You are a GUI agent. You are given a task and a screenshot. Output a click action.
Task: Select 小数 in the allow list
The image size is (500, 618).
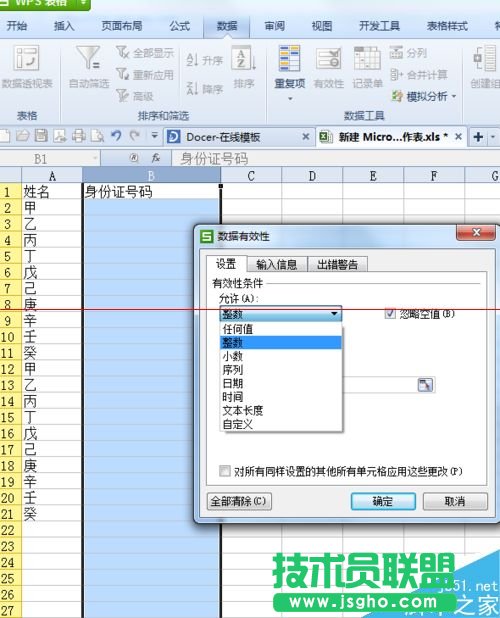point(281,356)
